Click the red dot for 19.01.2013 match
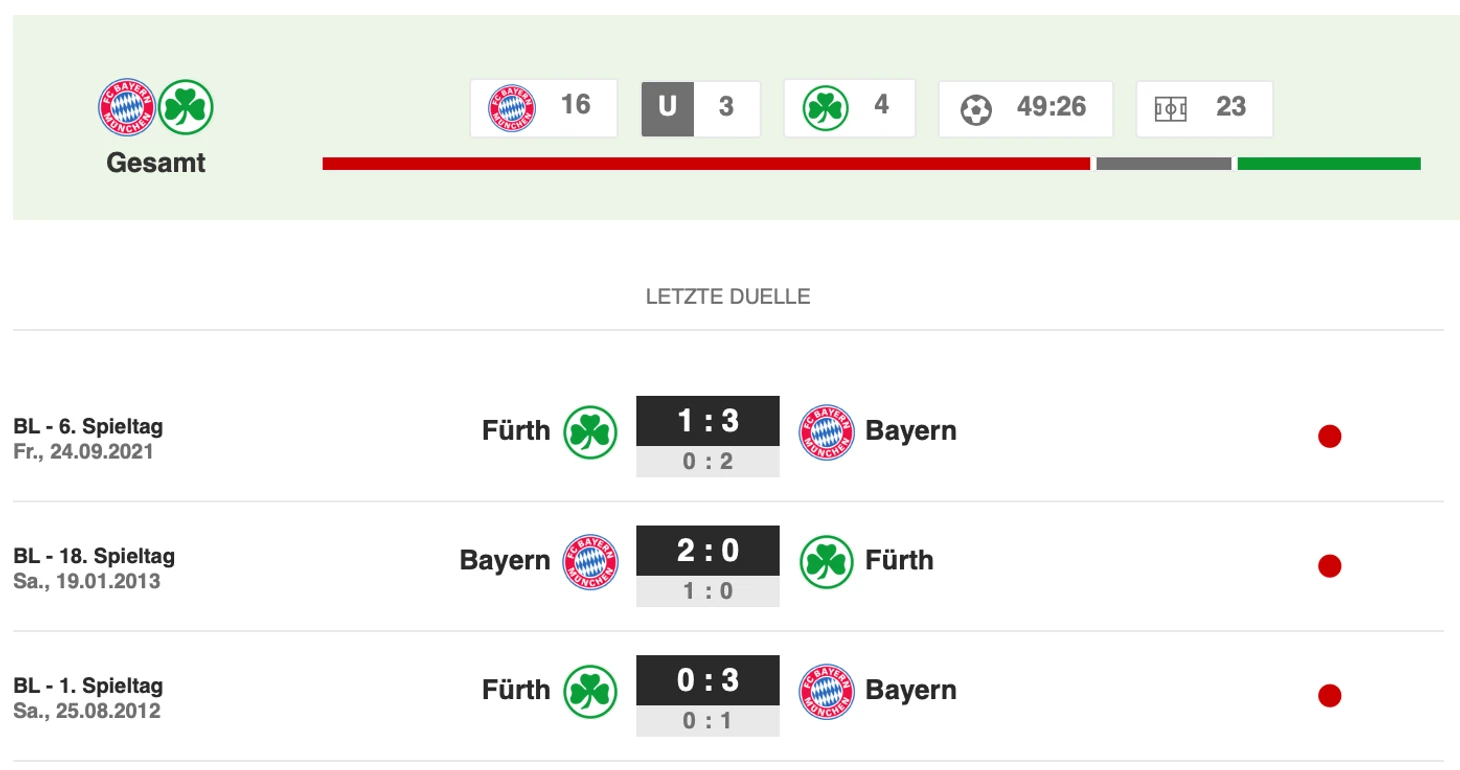 point(1329,567)
